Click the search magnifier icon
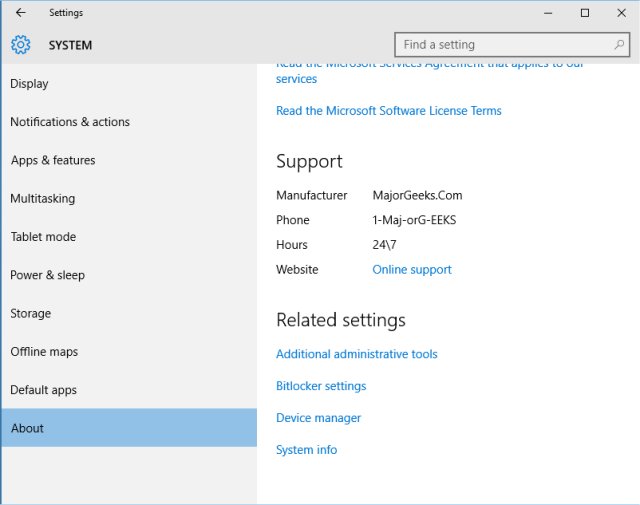The width and height of the screenshot is (640, 505). [x=619, y=44]
